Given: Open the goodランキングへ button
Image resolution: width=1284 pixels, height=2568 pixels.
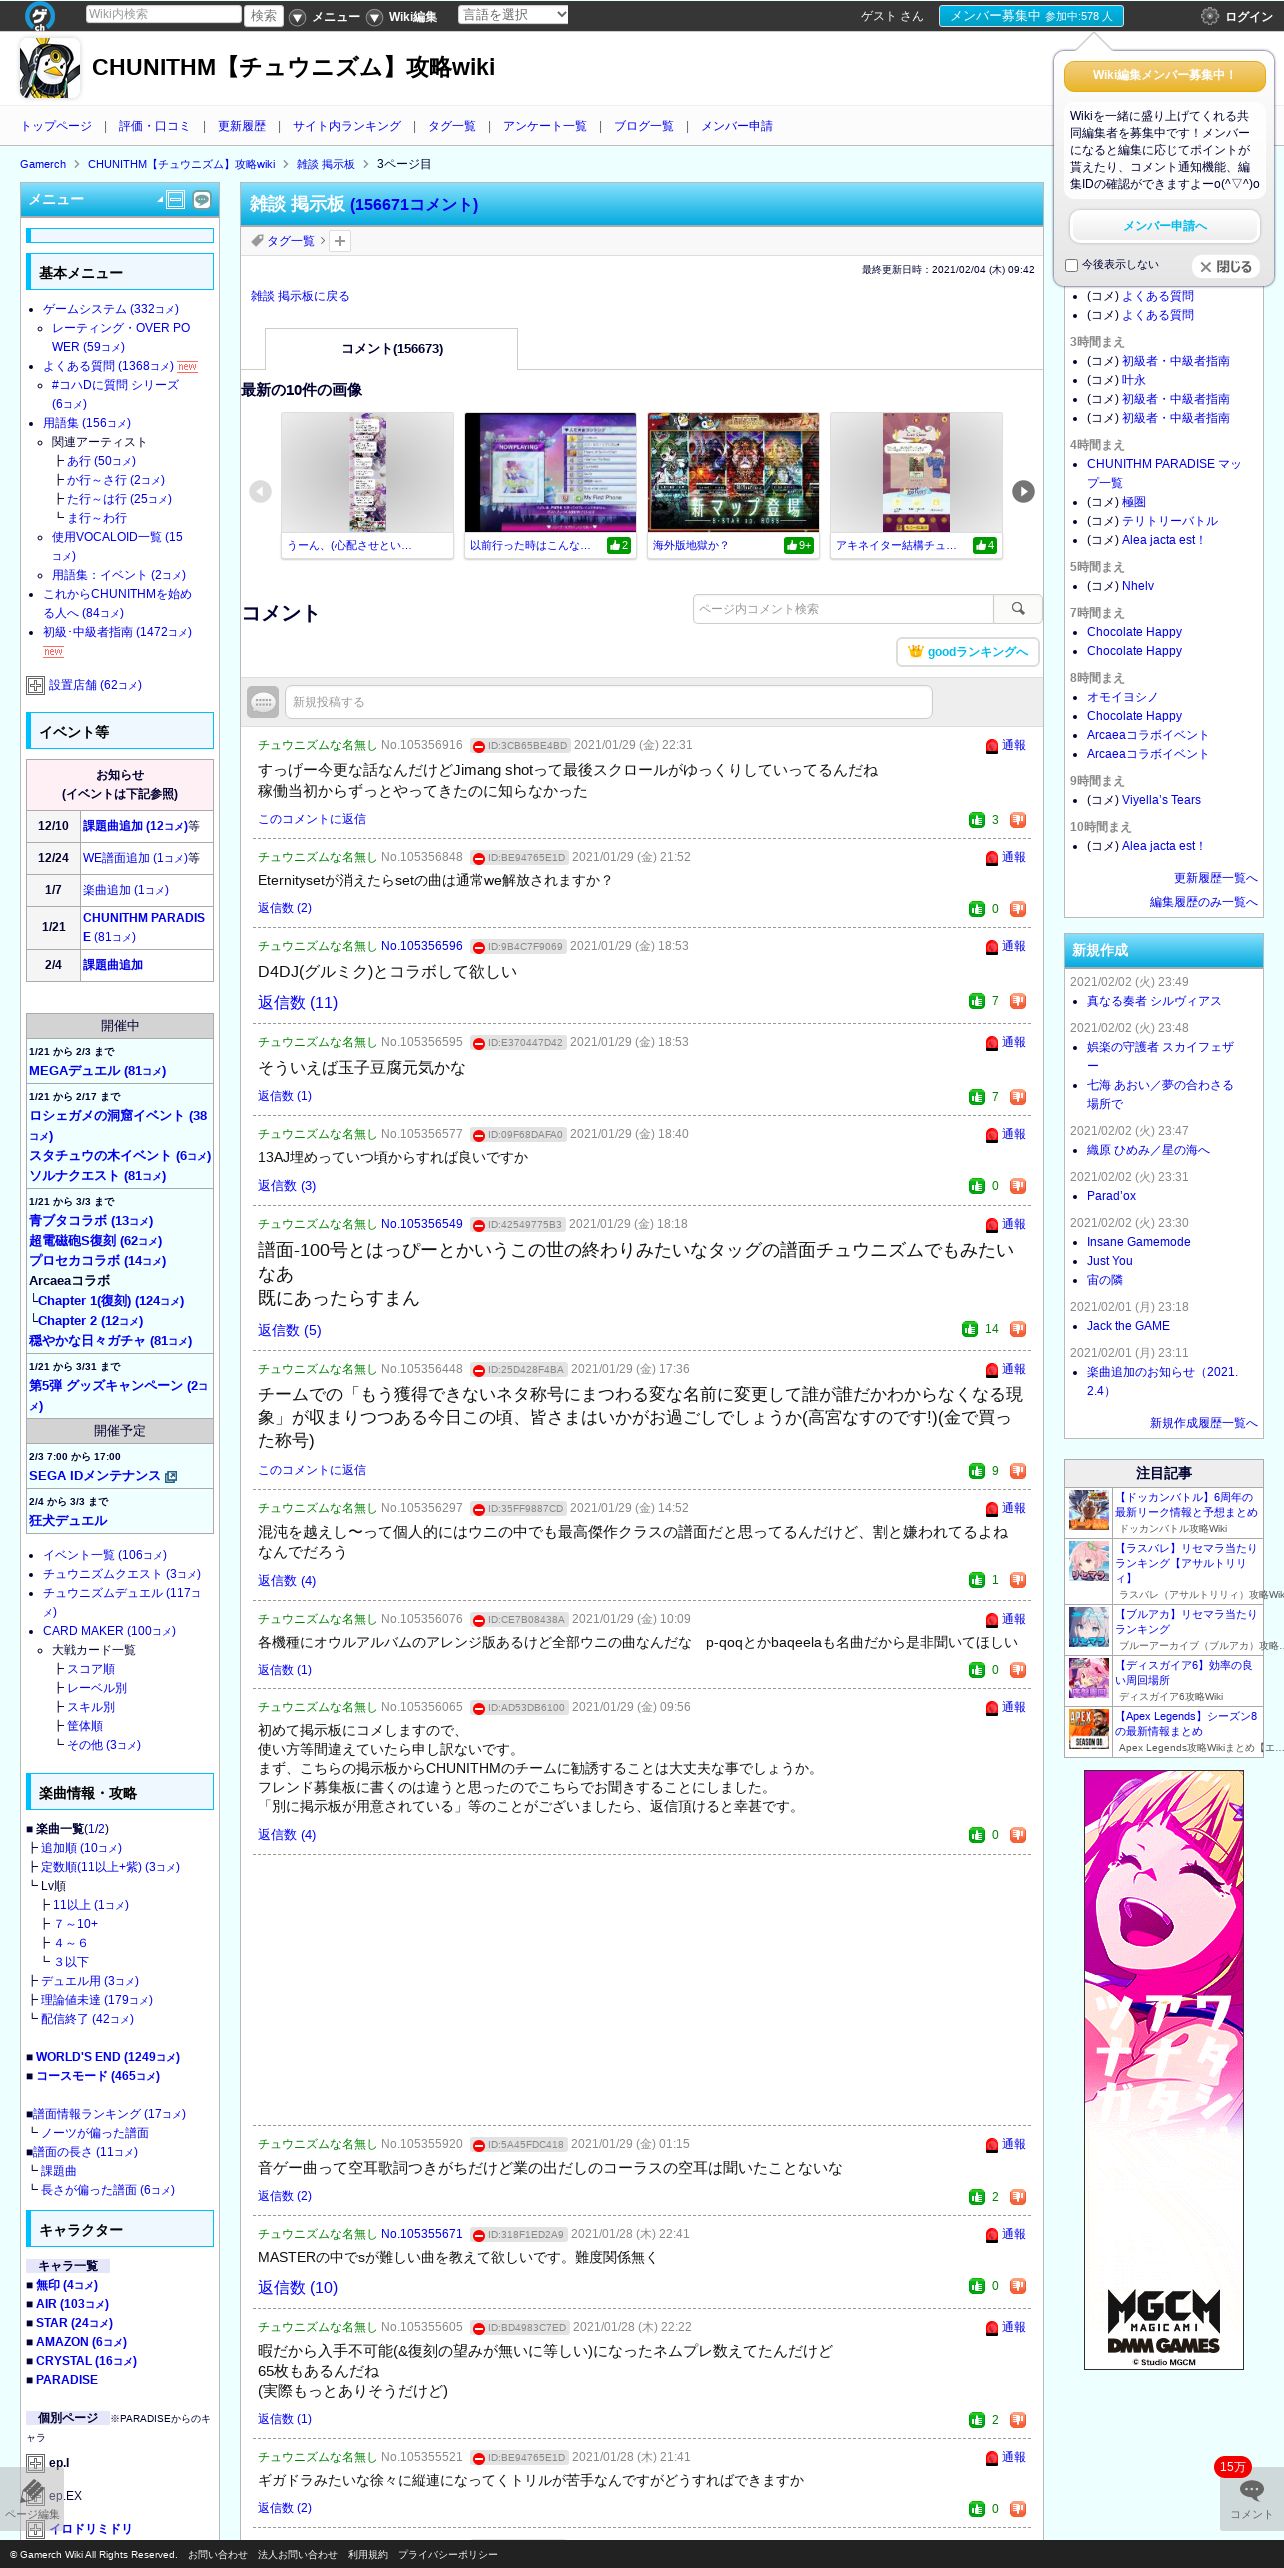Looking at the screenshot, I should pyautogui.click(x=968, y=652).
